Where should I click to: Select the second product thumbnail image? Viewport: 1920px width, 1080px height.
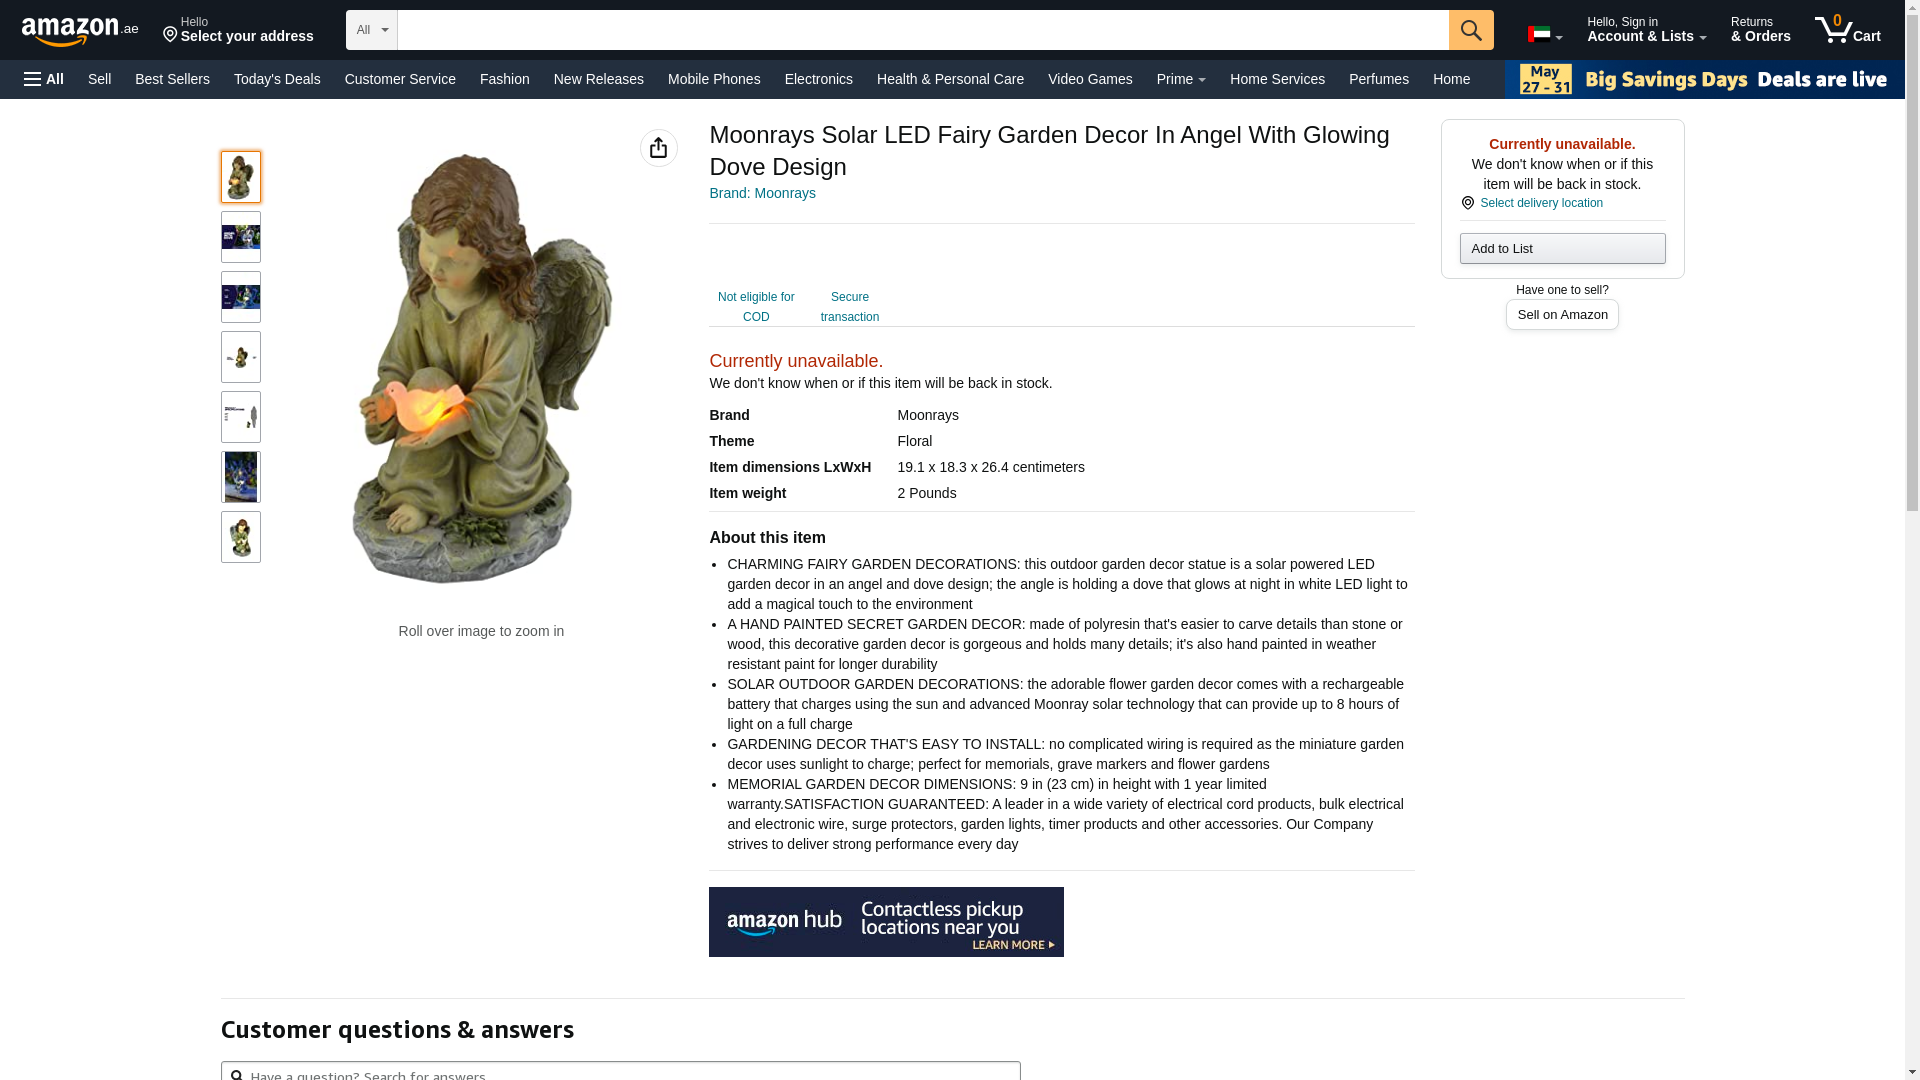tap(241, 237)
